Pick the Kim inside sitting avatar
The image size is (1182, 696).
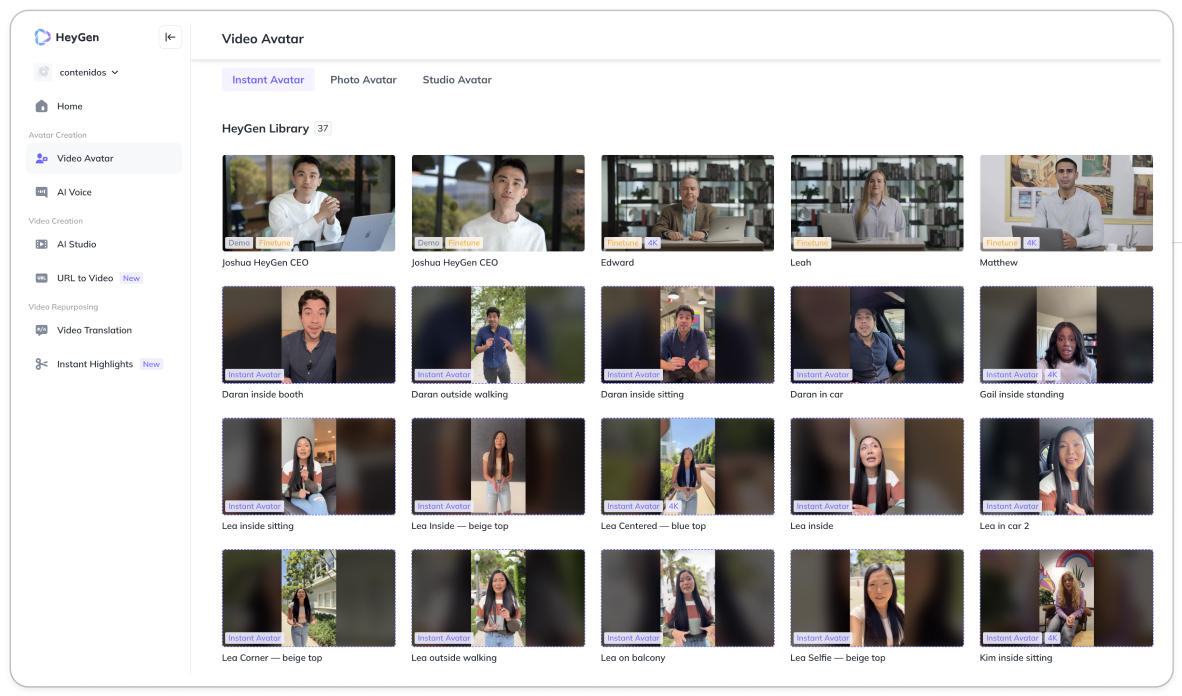(x=1066, y=597)
